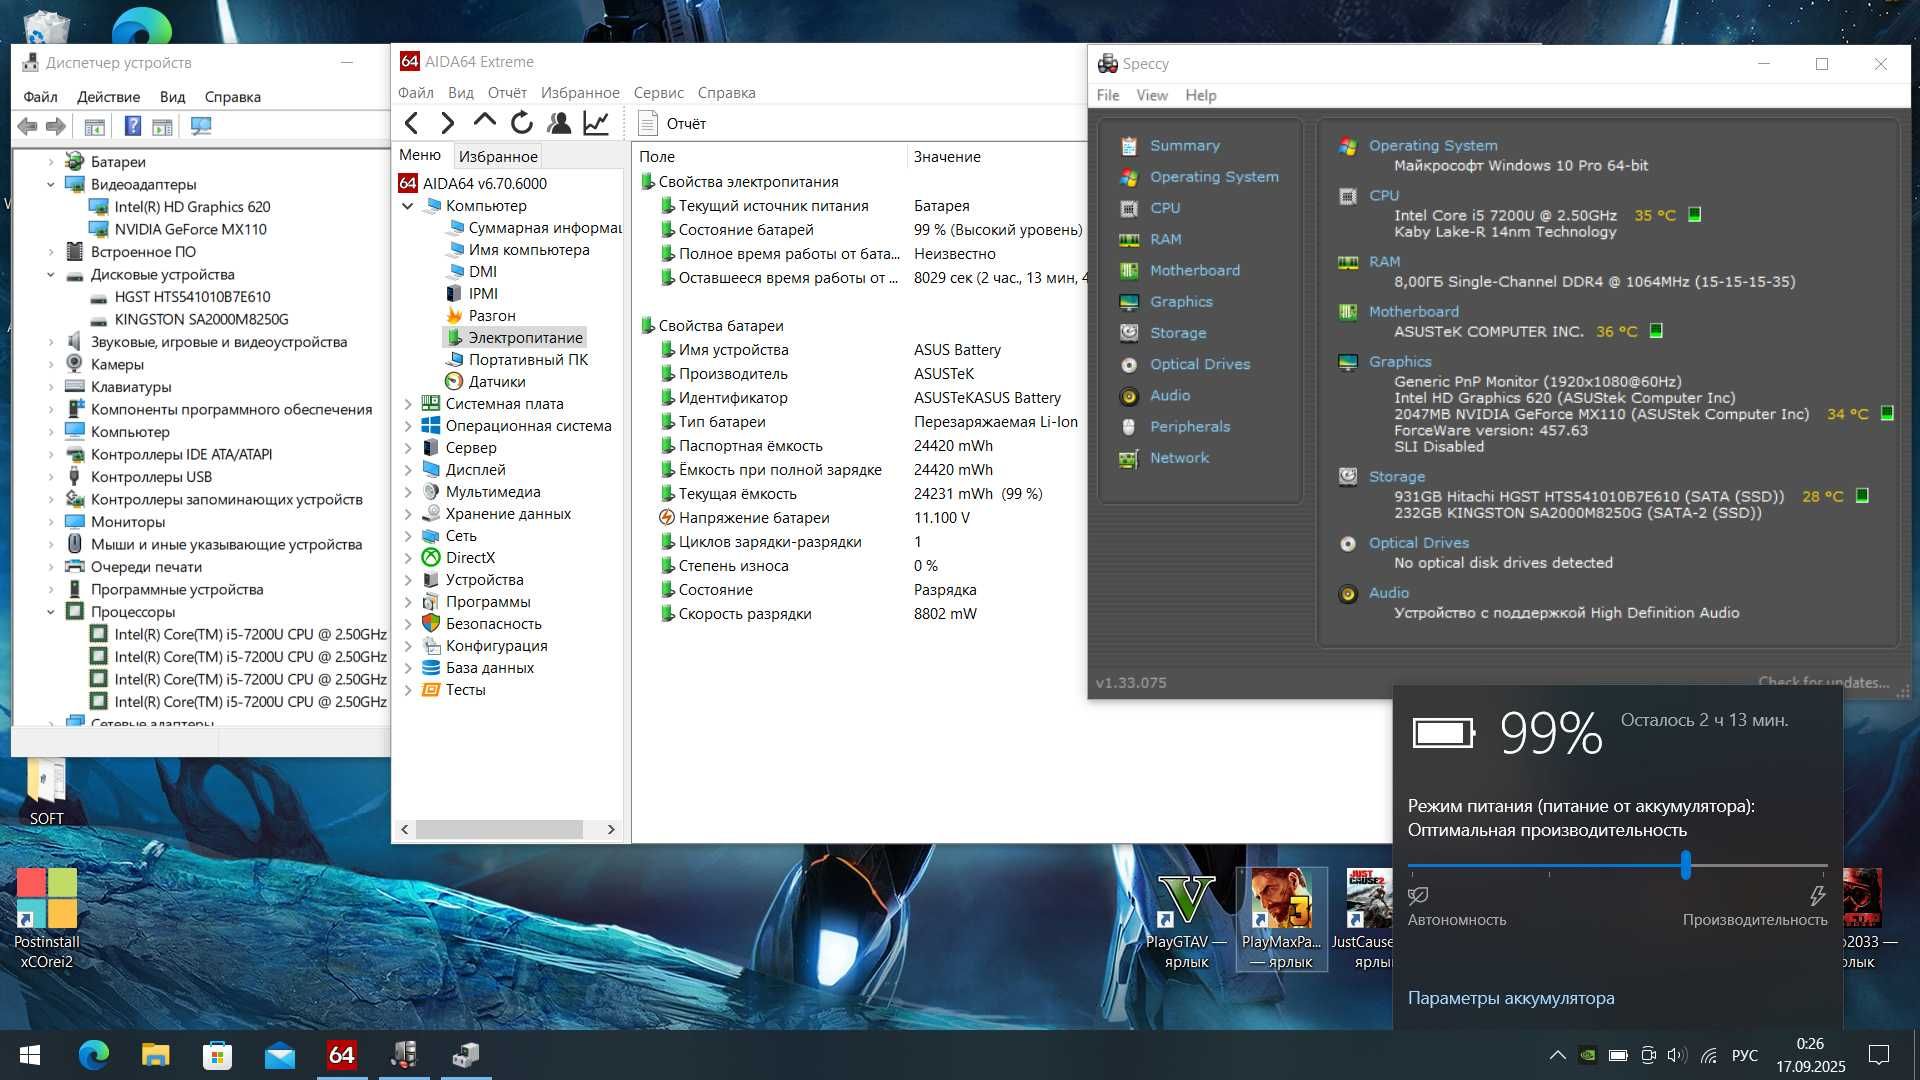Open the Файл menu in AIDA64

[x=415, y=92]
